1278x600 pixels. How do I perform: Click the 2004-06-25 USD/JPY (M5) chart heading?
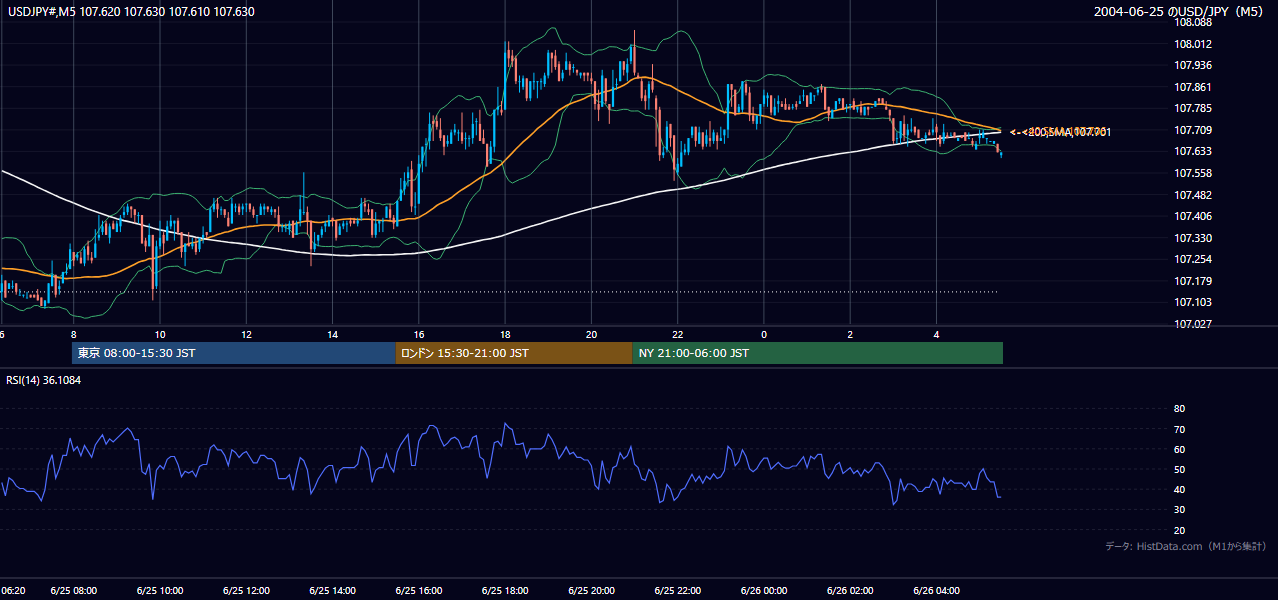[1180, 12]
